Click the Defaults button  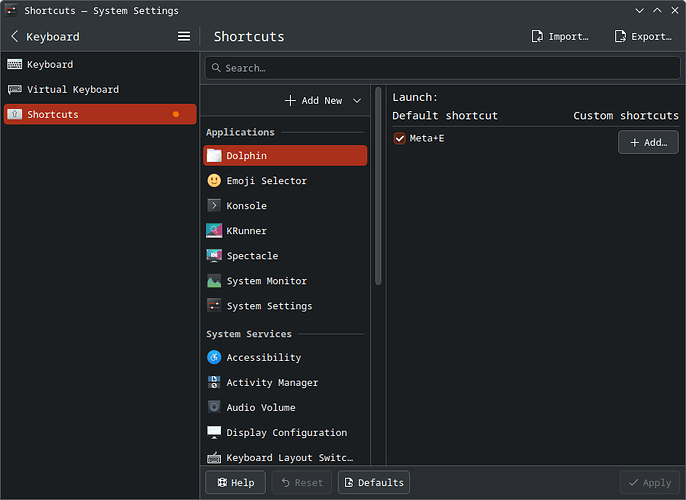[374, 482]
